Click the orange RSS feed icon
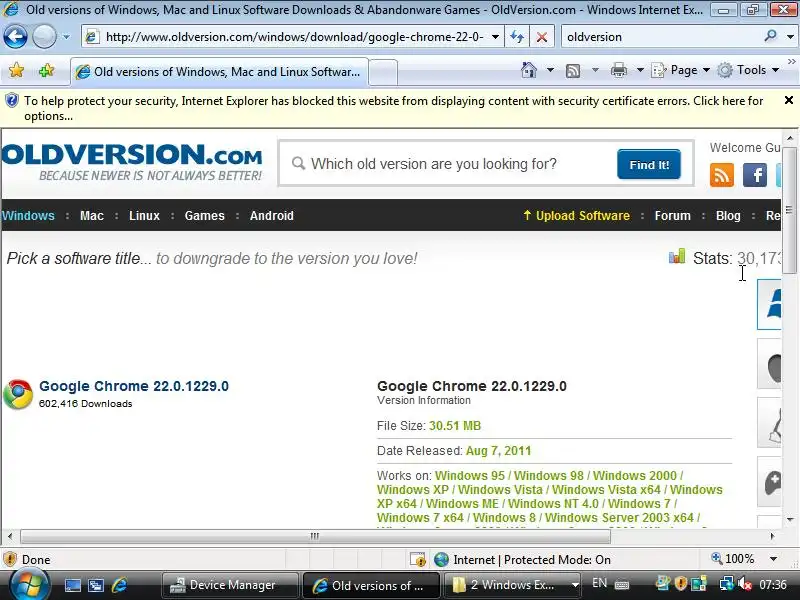 click(x=722, y=176)
